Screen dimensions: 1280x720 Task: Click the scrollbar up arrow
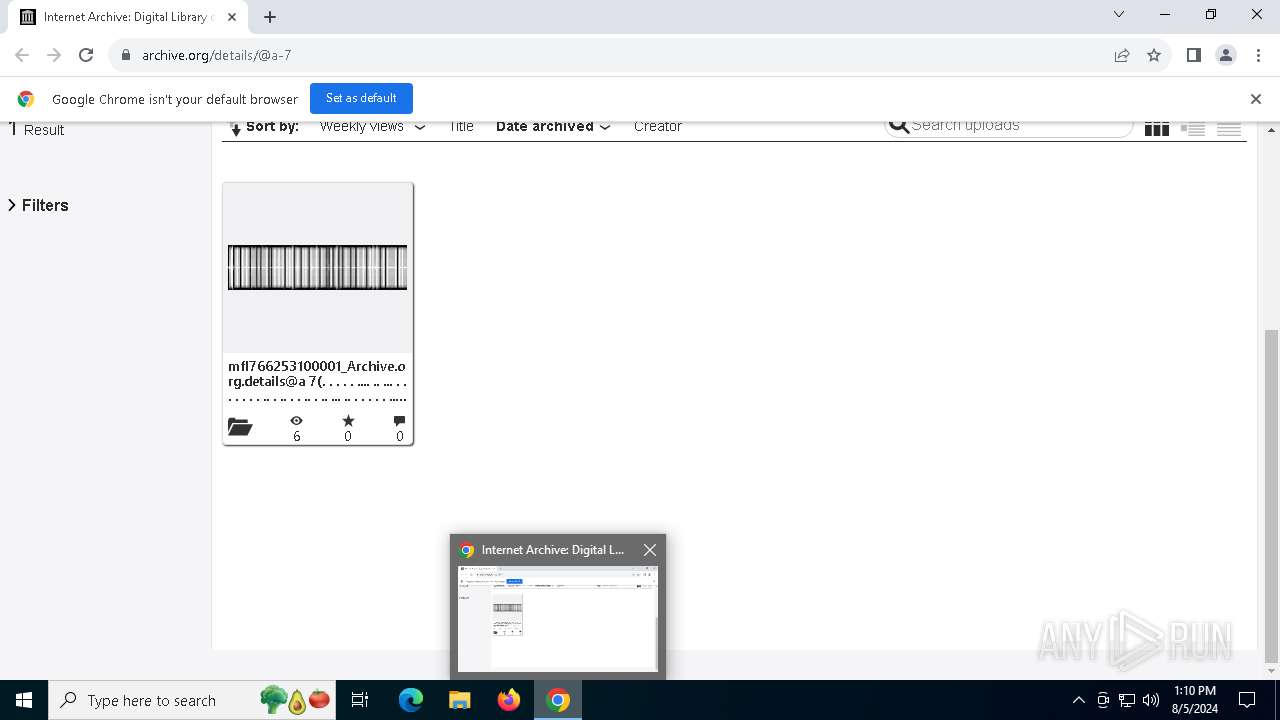[x=1271, y=130]
